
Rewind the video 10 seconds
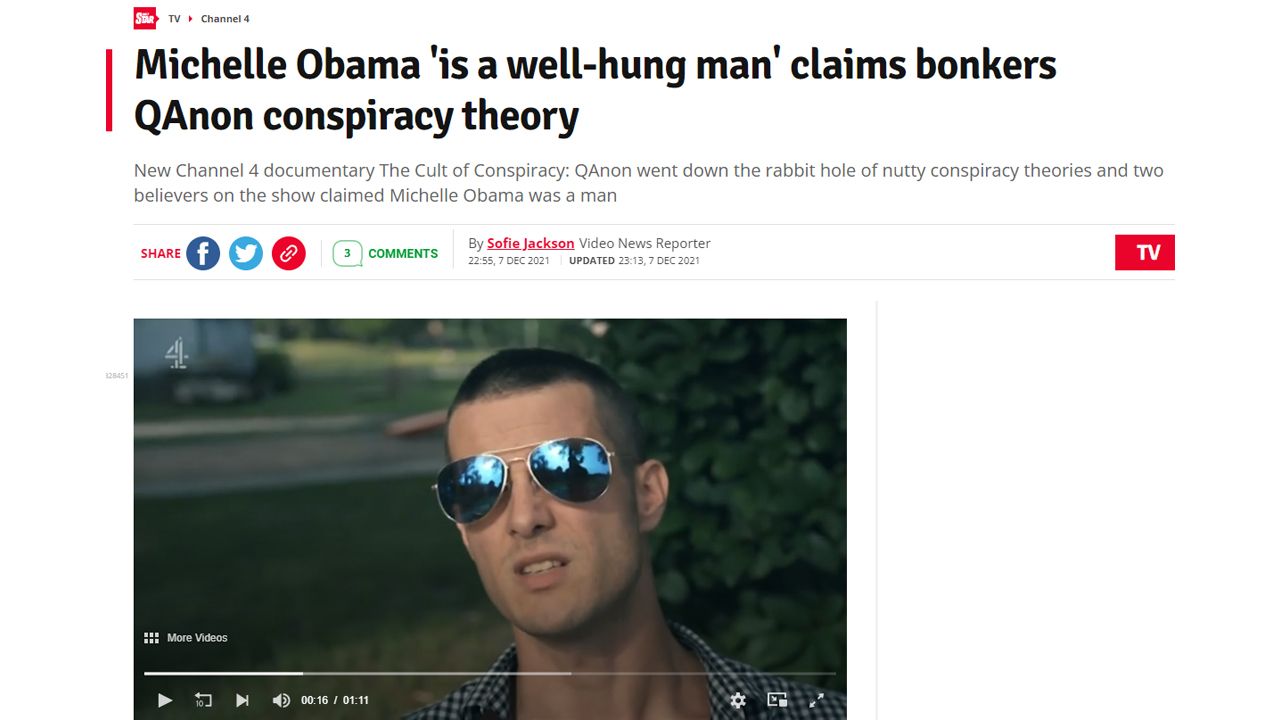[x=203, y=700]
